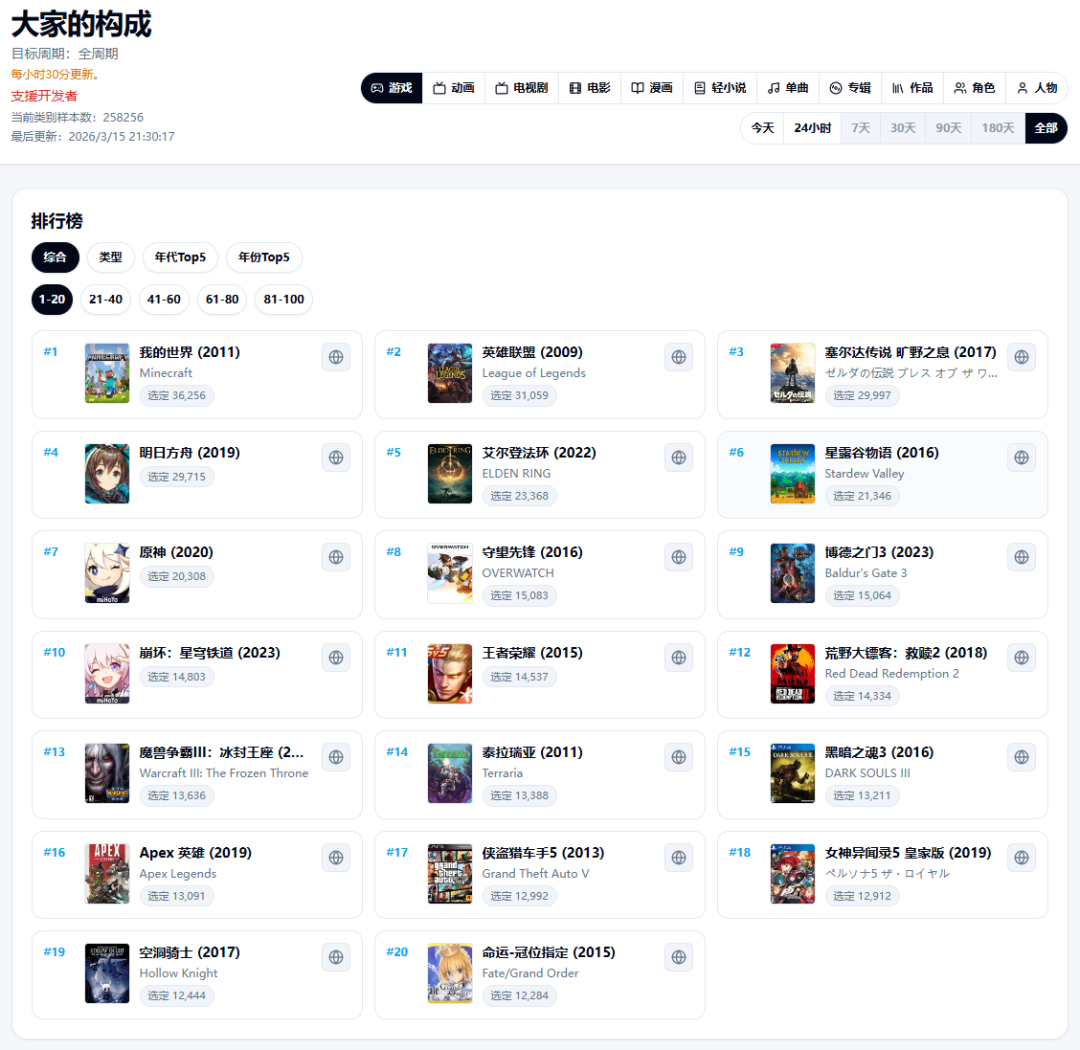
Task: Show ranks 81-100
Action: coord(284,299)
